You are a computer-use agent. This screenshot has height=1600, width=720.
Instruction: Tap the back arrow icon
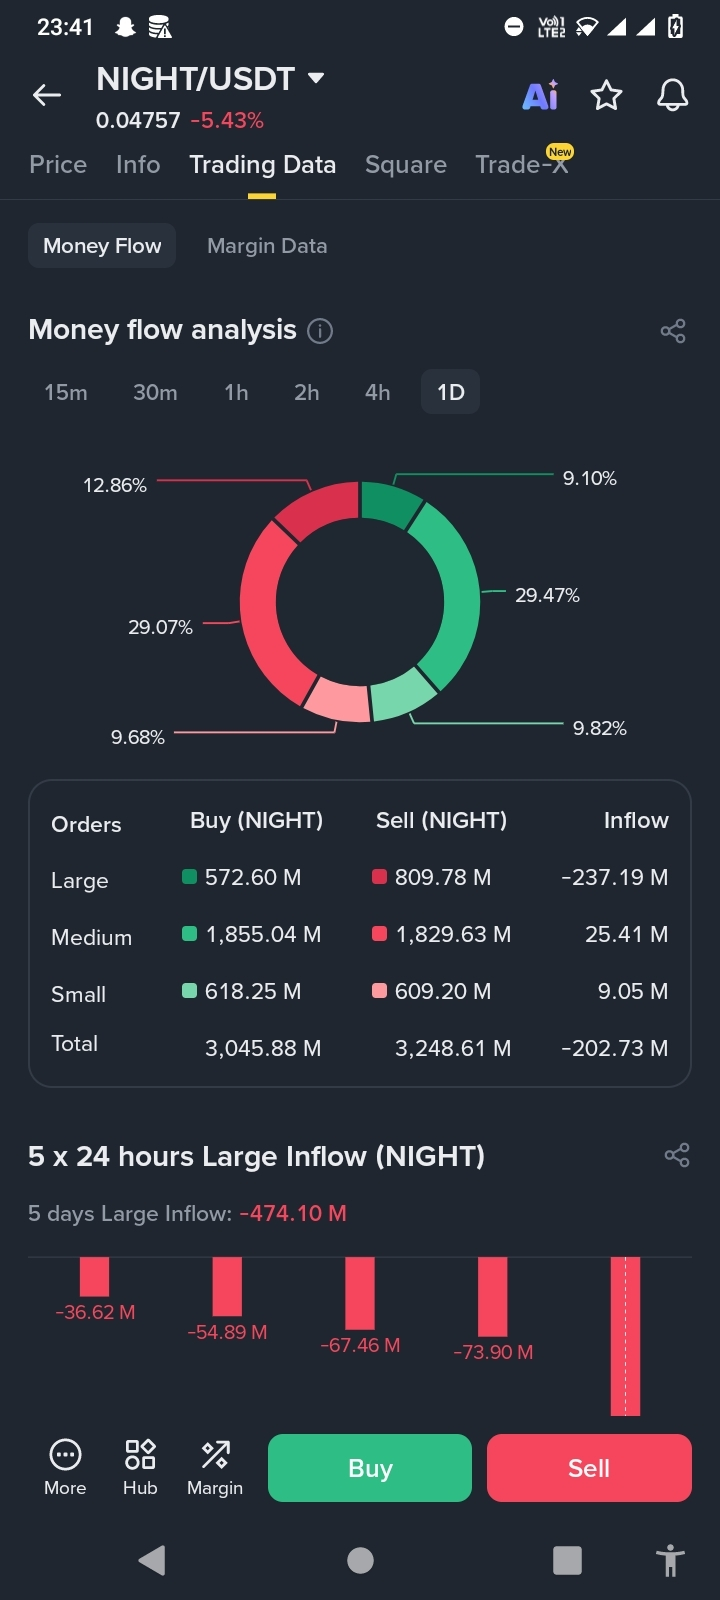coord(47,95)
